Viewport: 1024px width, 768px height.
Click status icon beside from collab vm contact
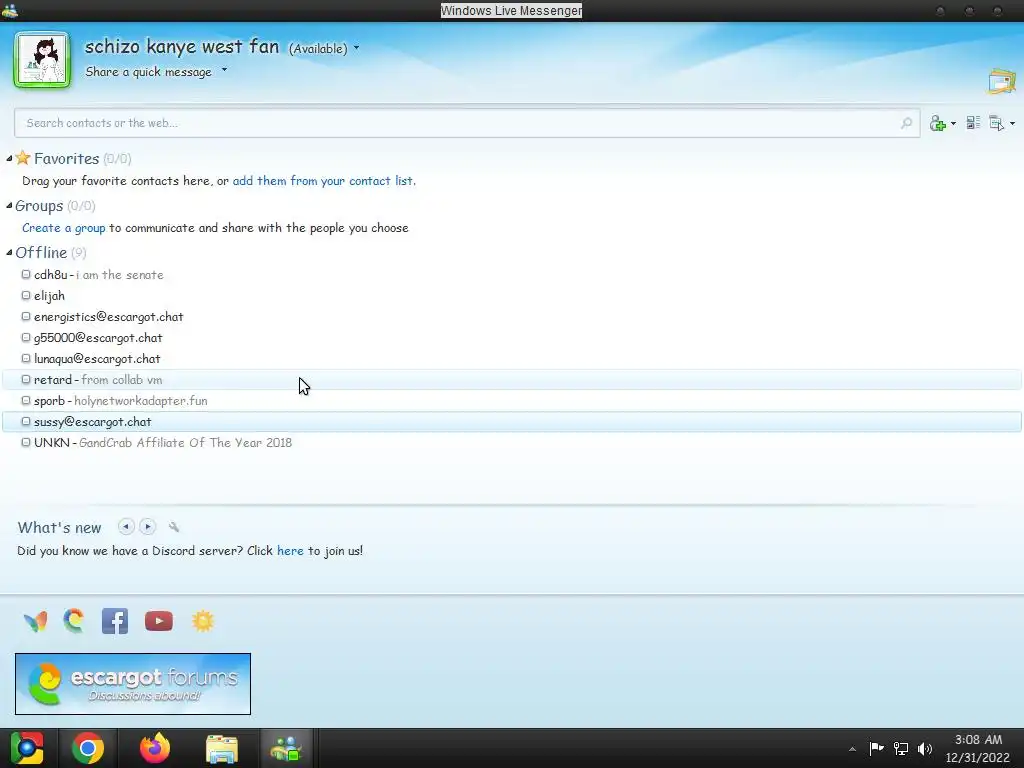[26, 379]
